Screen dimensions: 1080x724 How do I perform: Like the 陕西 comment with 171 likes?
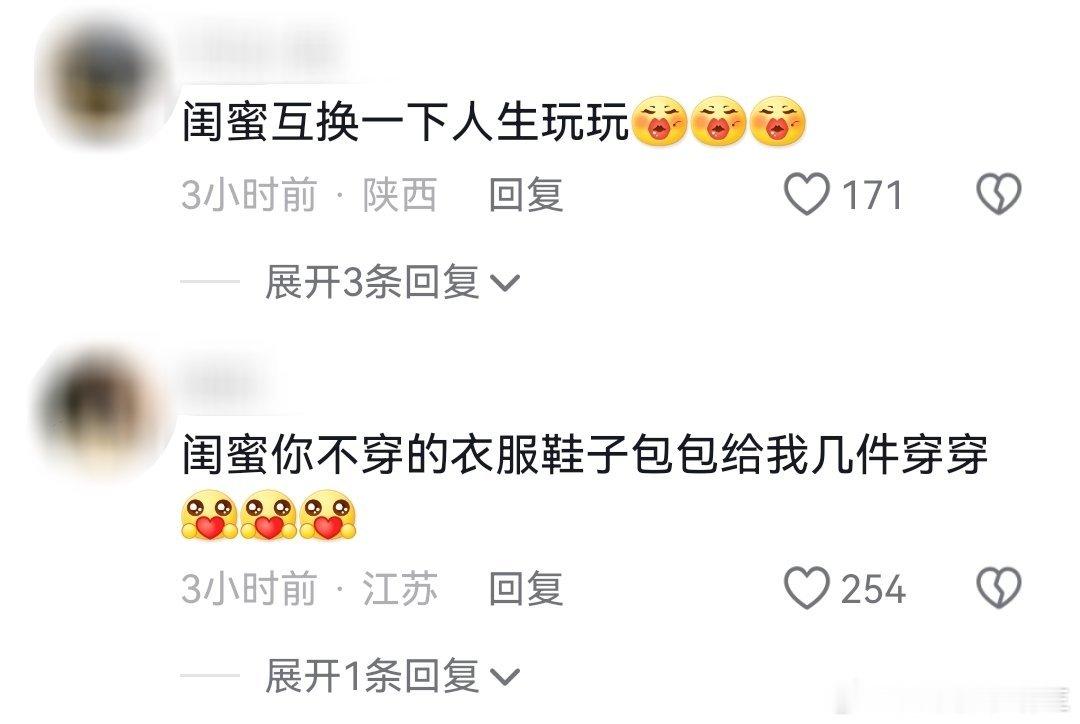click(x=807, y=194)
